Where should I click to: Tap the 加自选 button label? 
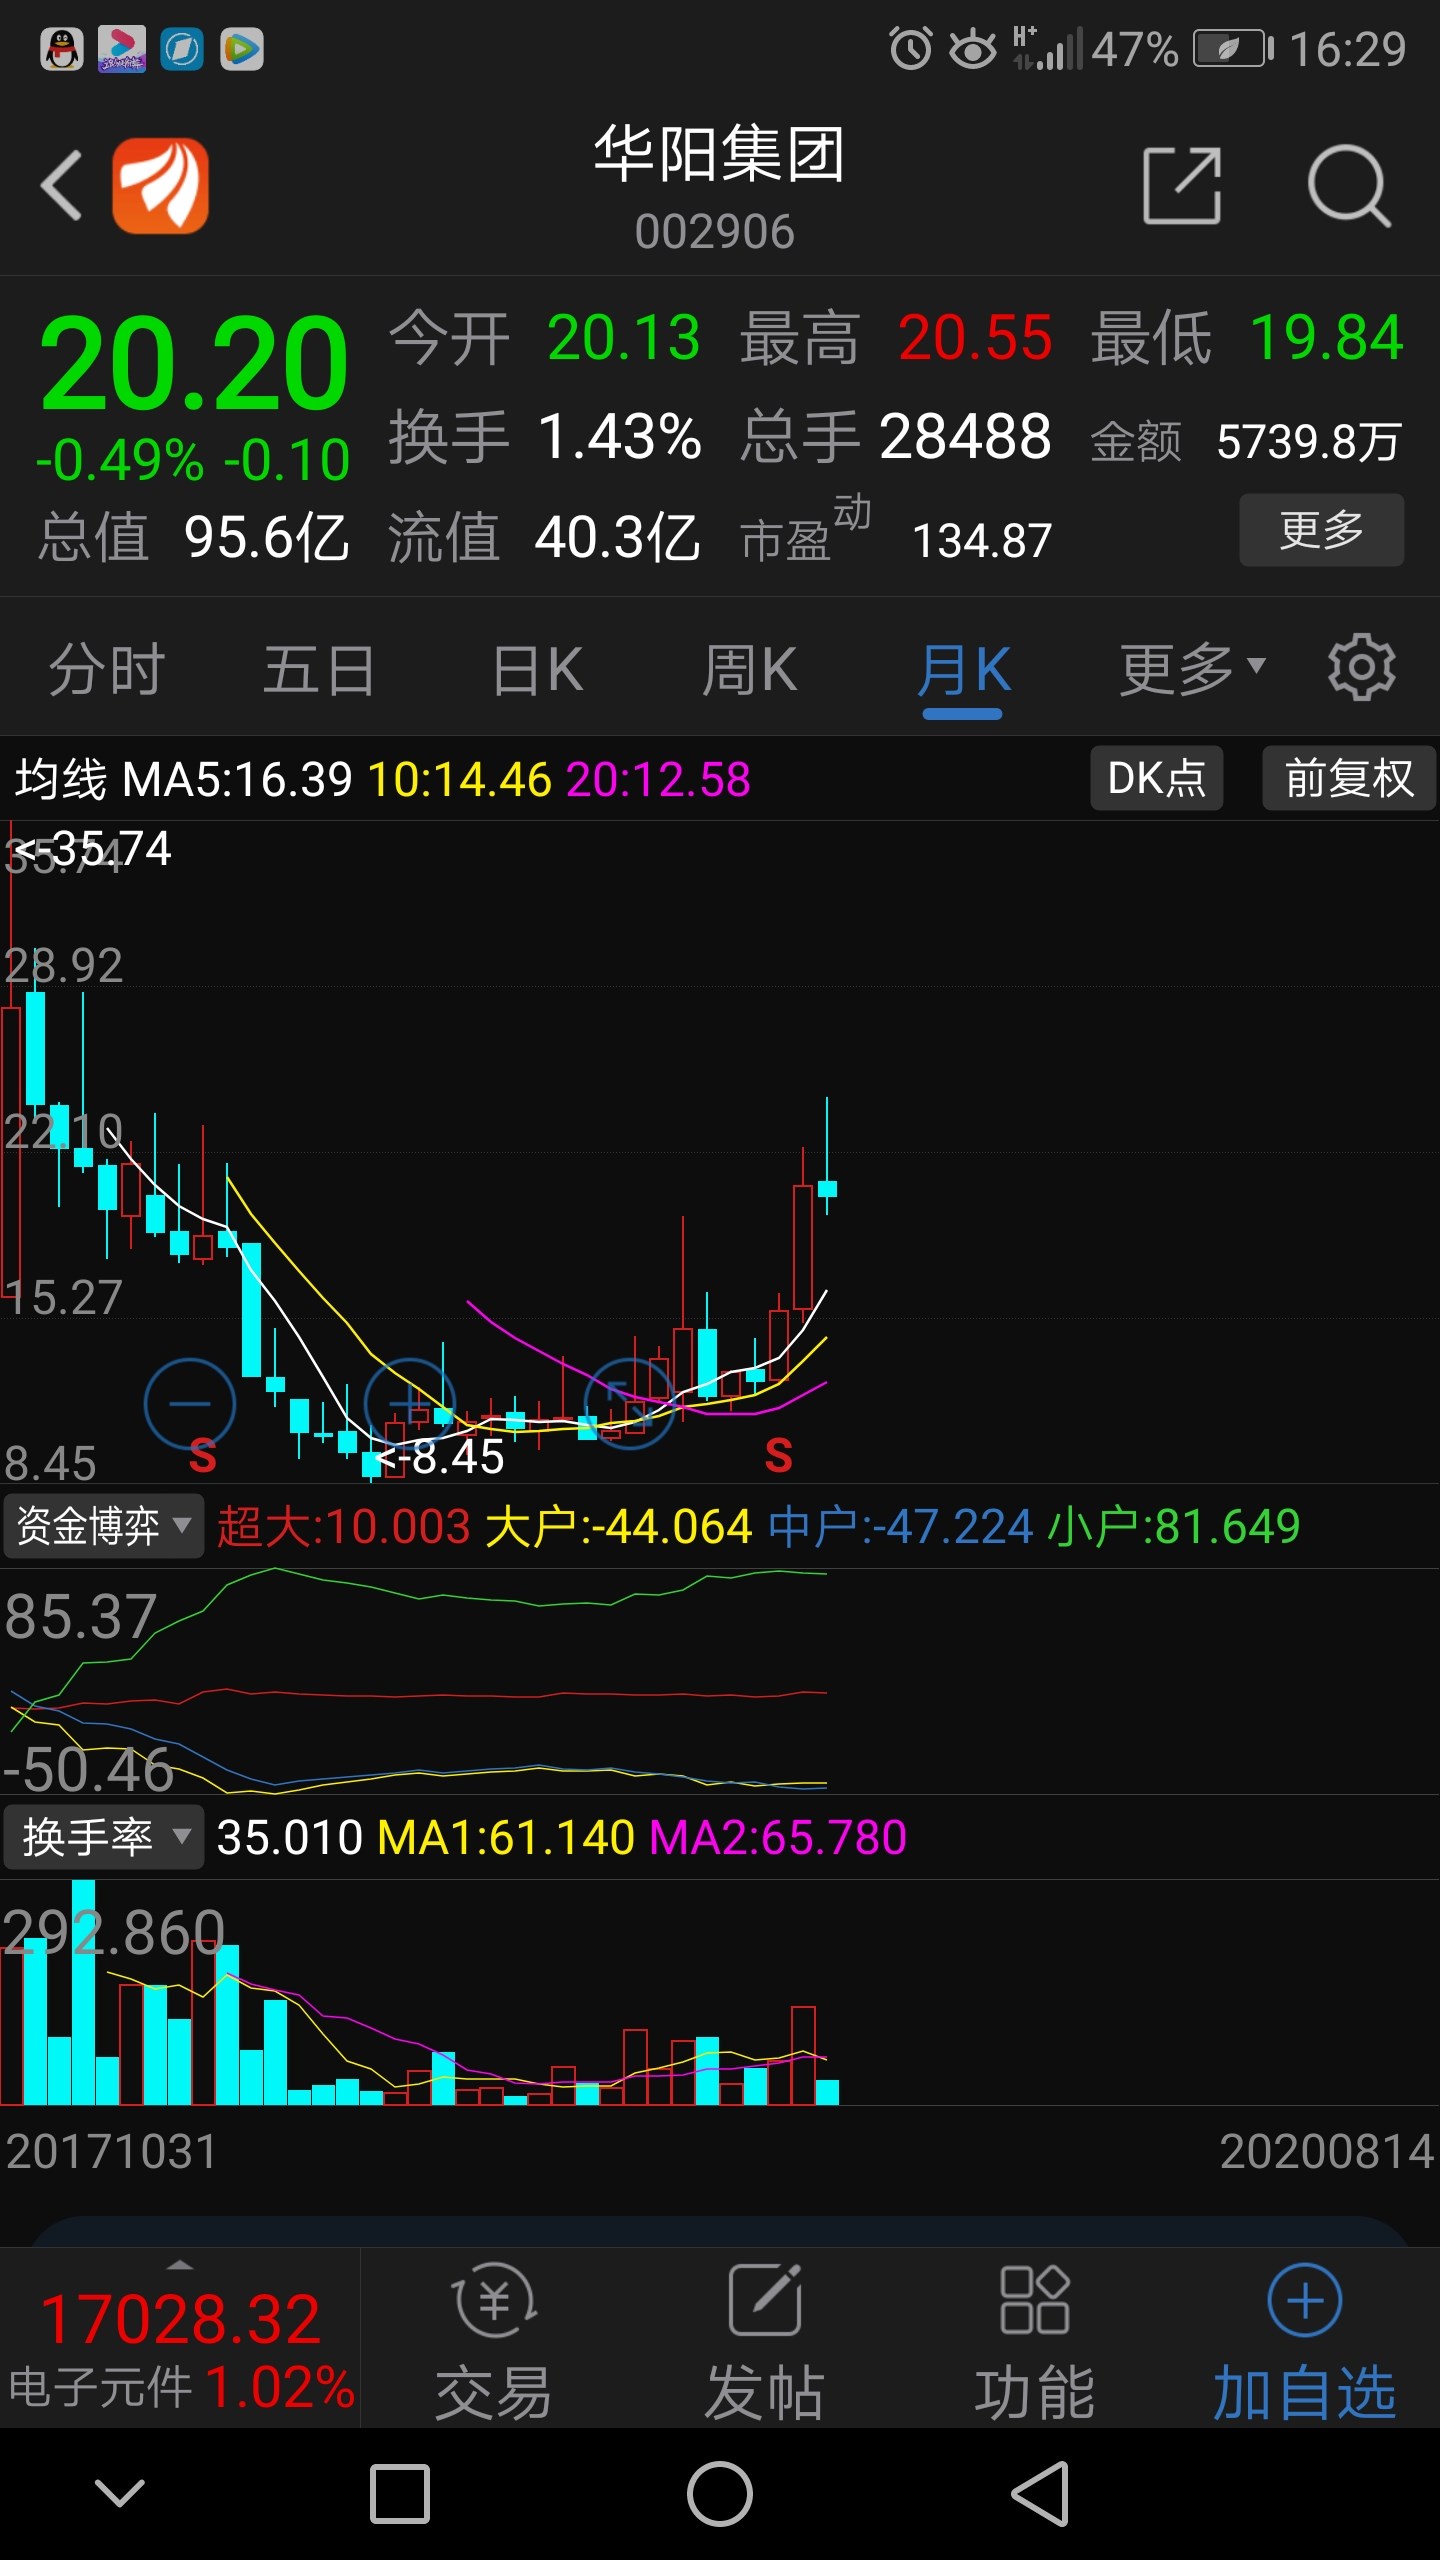(1304, 2392)
